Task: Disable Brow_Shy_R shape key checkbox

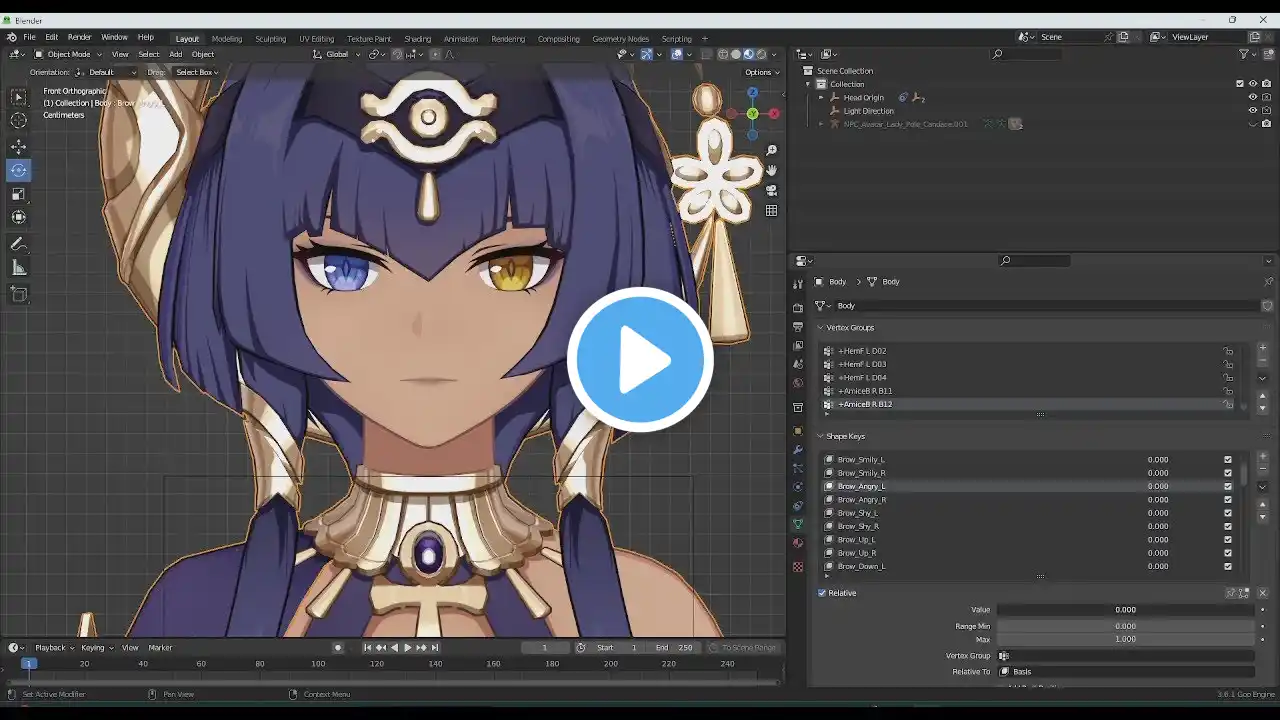Action: click(x=1228, y=526)
